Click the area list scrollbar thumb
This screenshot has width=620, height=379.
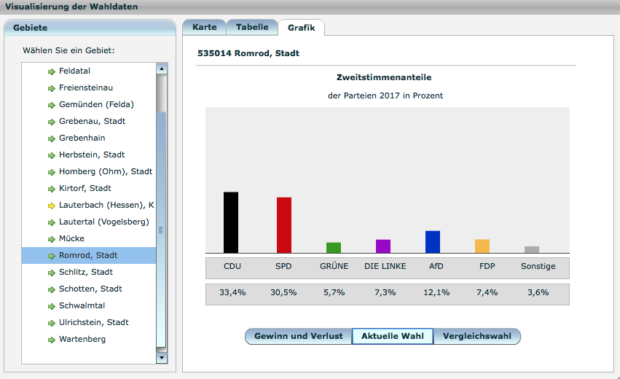pos(161,229)
